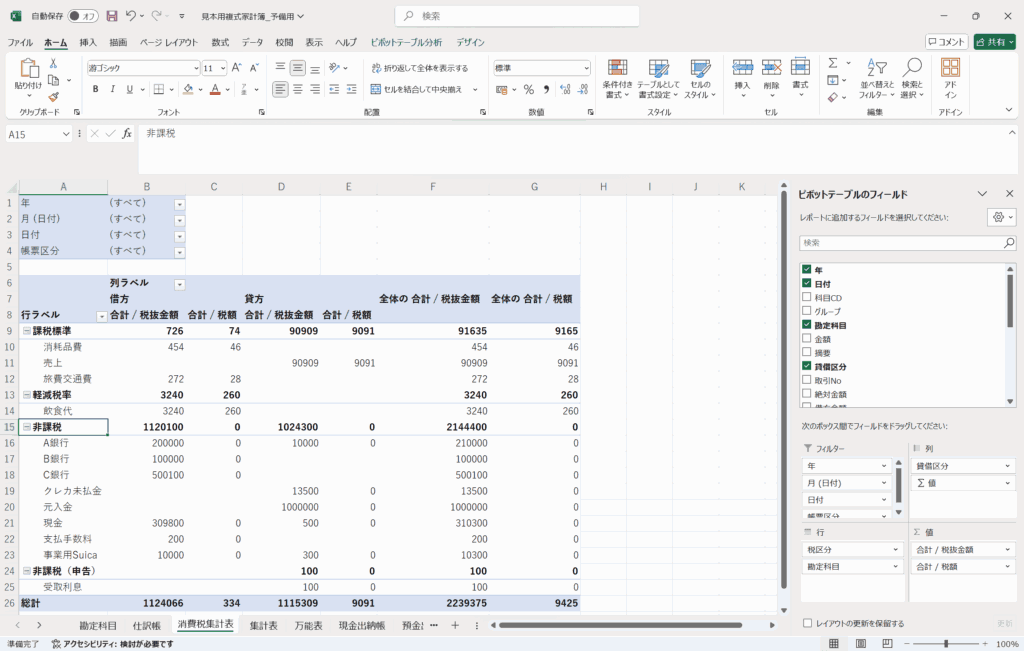Open Sort and Filter menu
Screen dimensions: 1024x651
coord(876,78)
